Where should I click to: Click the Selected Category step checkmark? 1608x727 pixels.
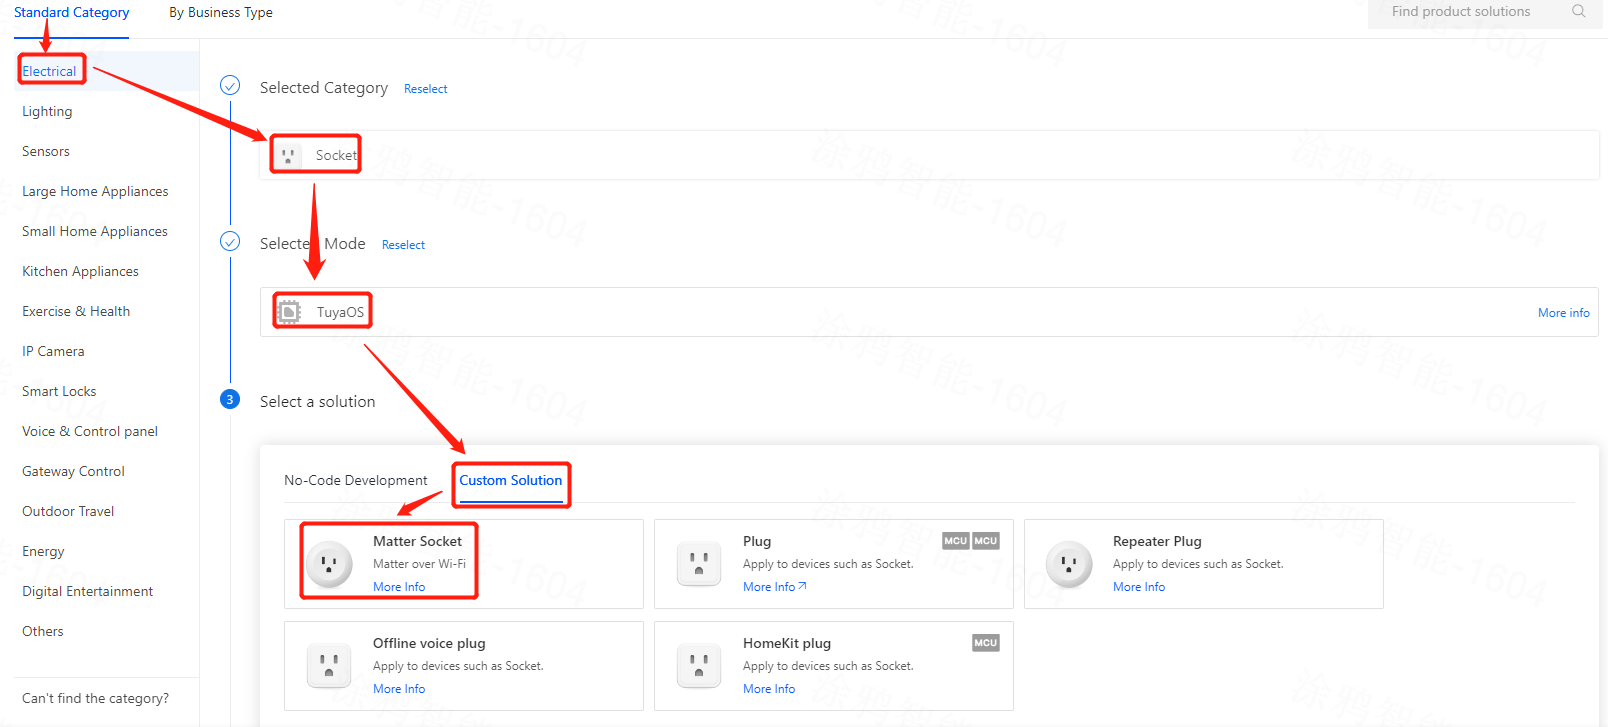(x=230, y=86)
